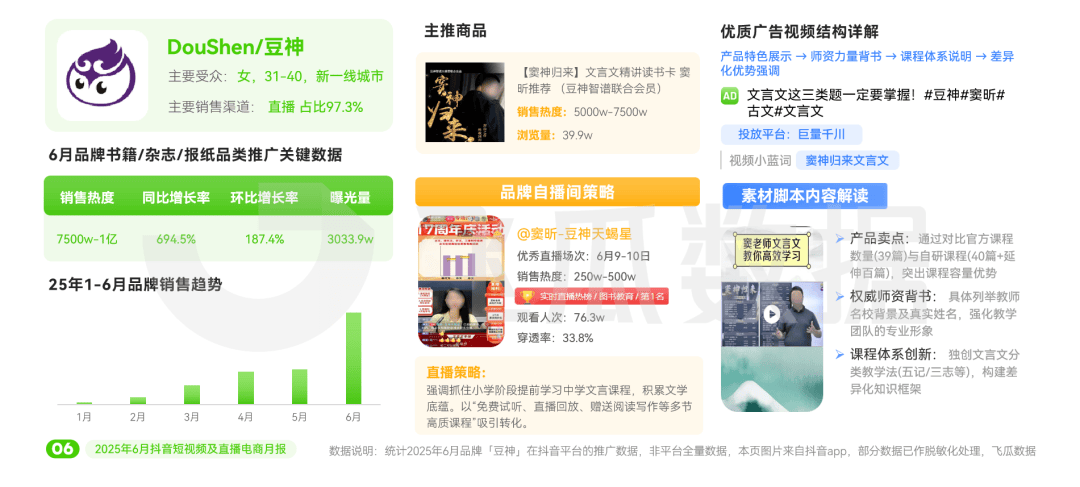The width and height of the screenshot is (1080, 487).
Task: Click the 窦神归来文言文 keyword tag
Action: coord(847,160)
